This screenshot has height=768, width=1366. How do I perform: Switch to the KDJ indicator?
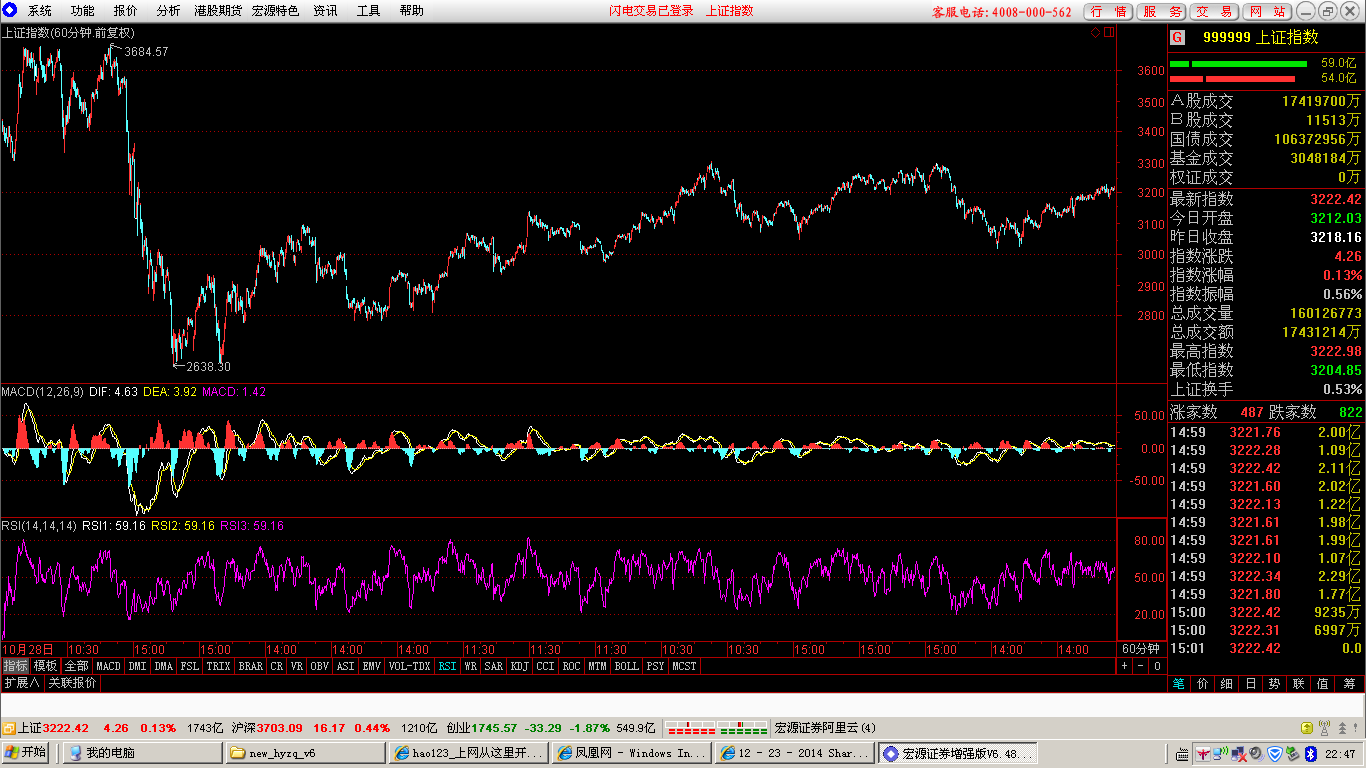tap(520, 665)
